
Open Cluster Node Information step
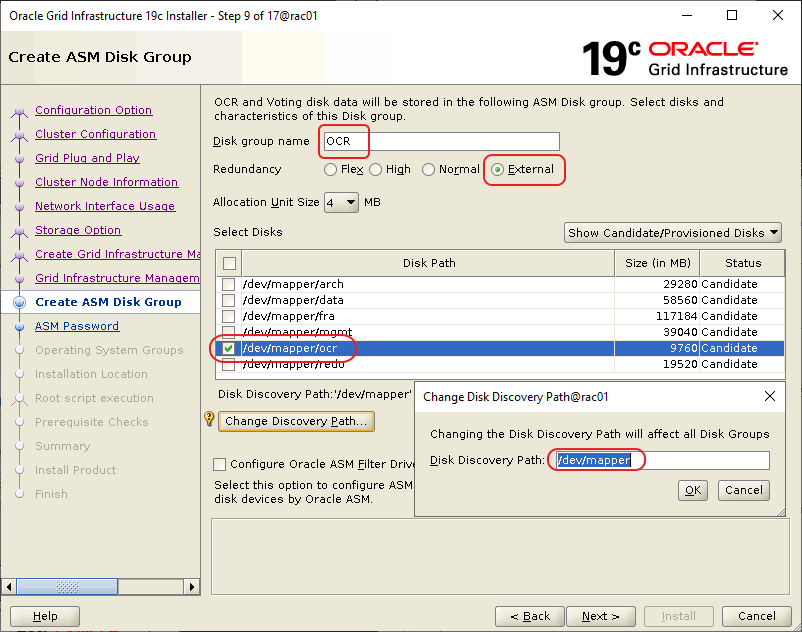click(x=106, y=182)
